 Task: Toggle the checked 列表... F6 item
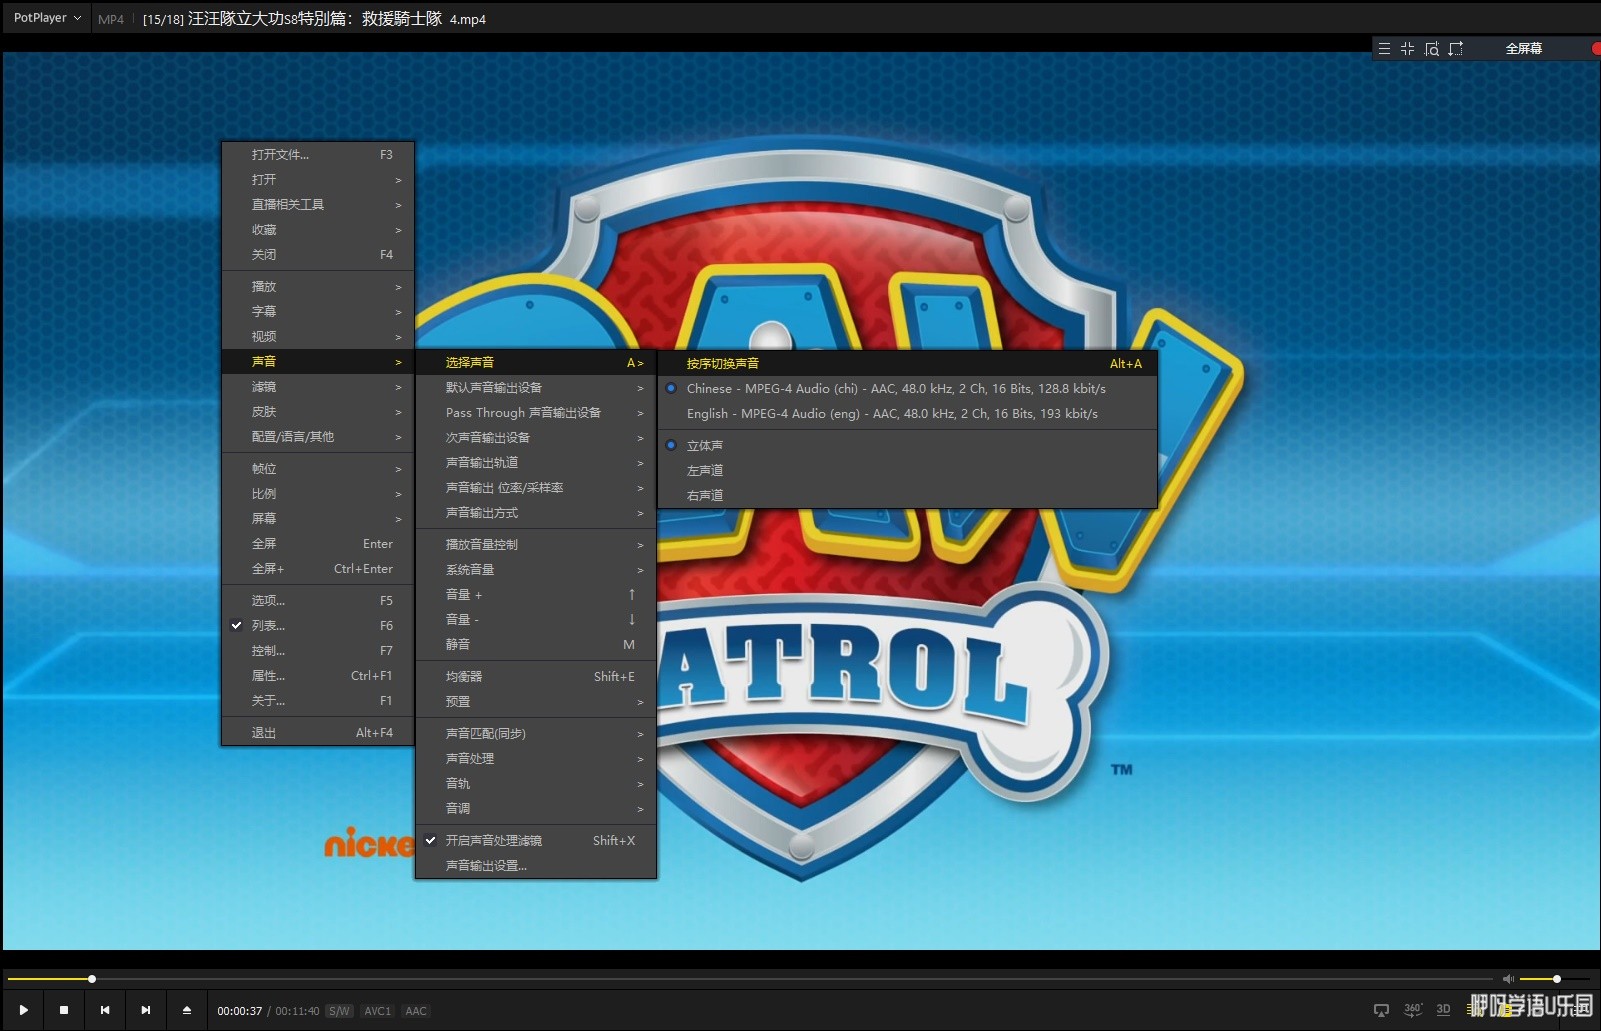click(318, 625)
